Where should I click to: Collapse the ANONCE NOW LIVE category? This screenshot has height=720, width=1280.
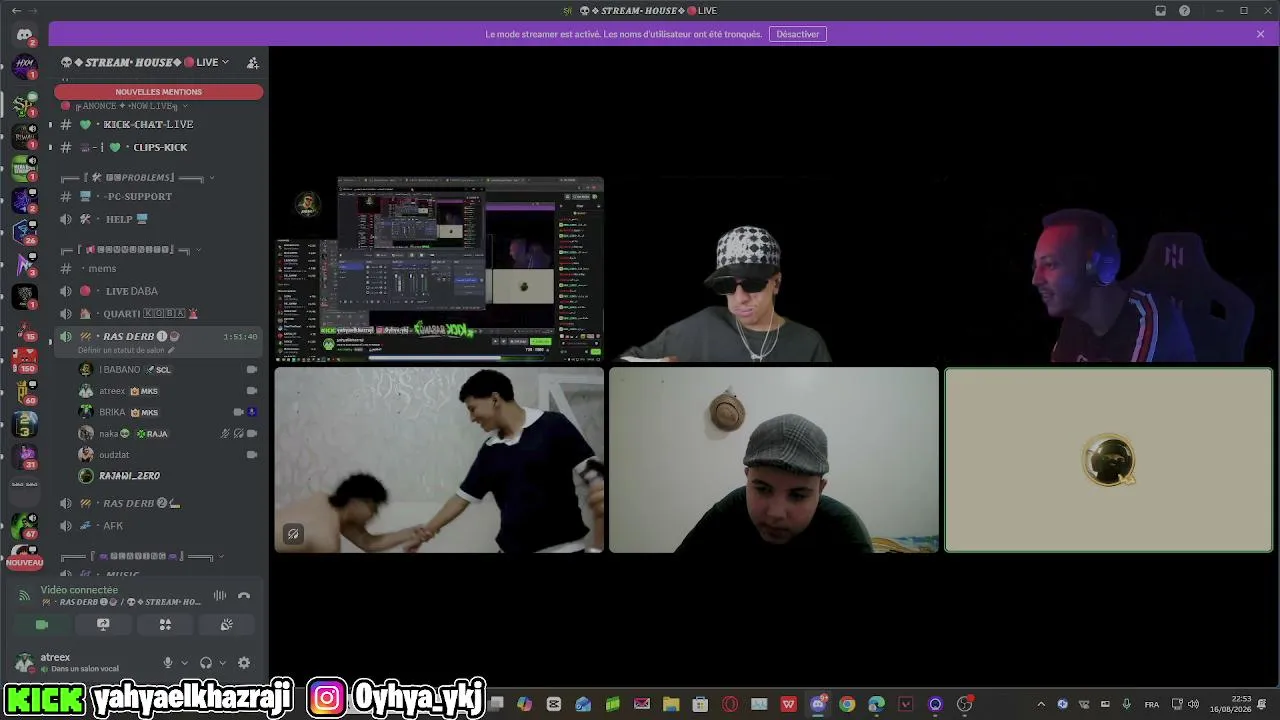(126, 106)
